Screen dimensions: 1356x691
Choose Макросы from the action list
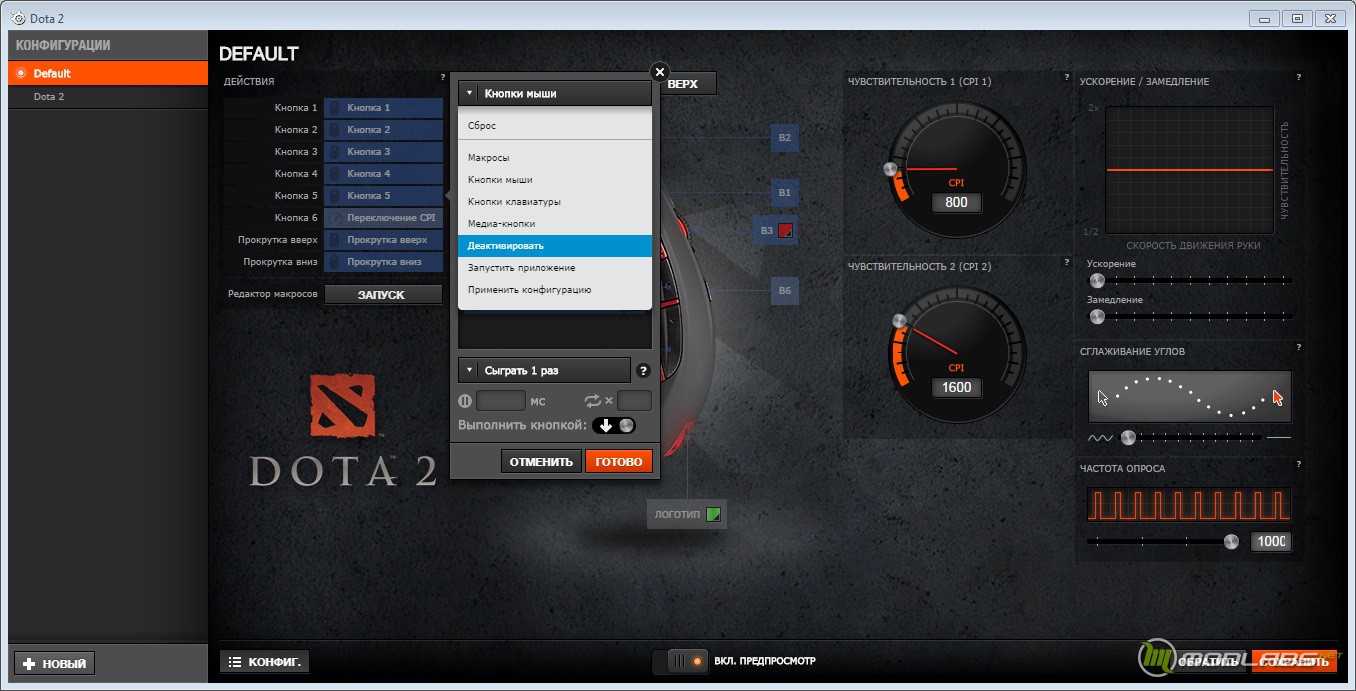pos(555,158)
